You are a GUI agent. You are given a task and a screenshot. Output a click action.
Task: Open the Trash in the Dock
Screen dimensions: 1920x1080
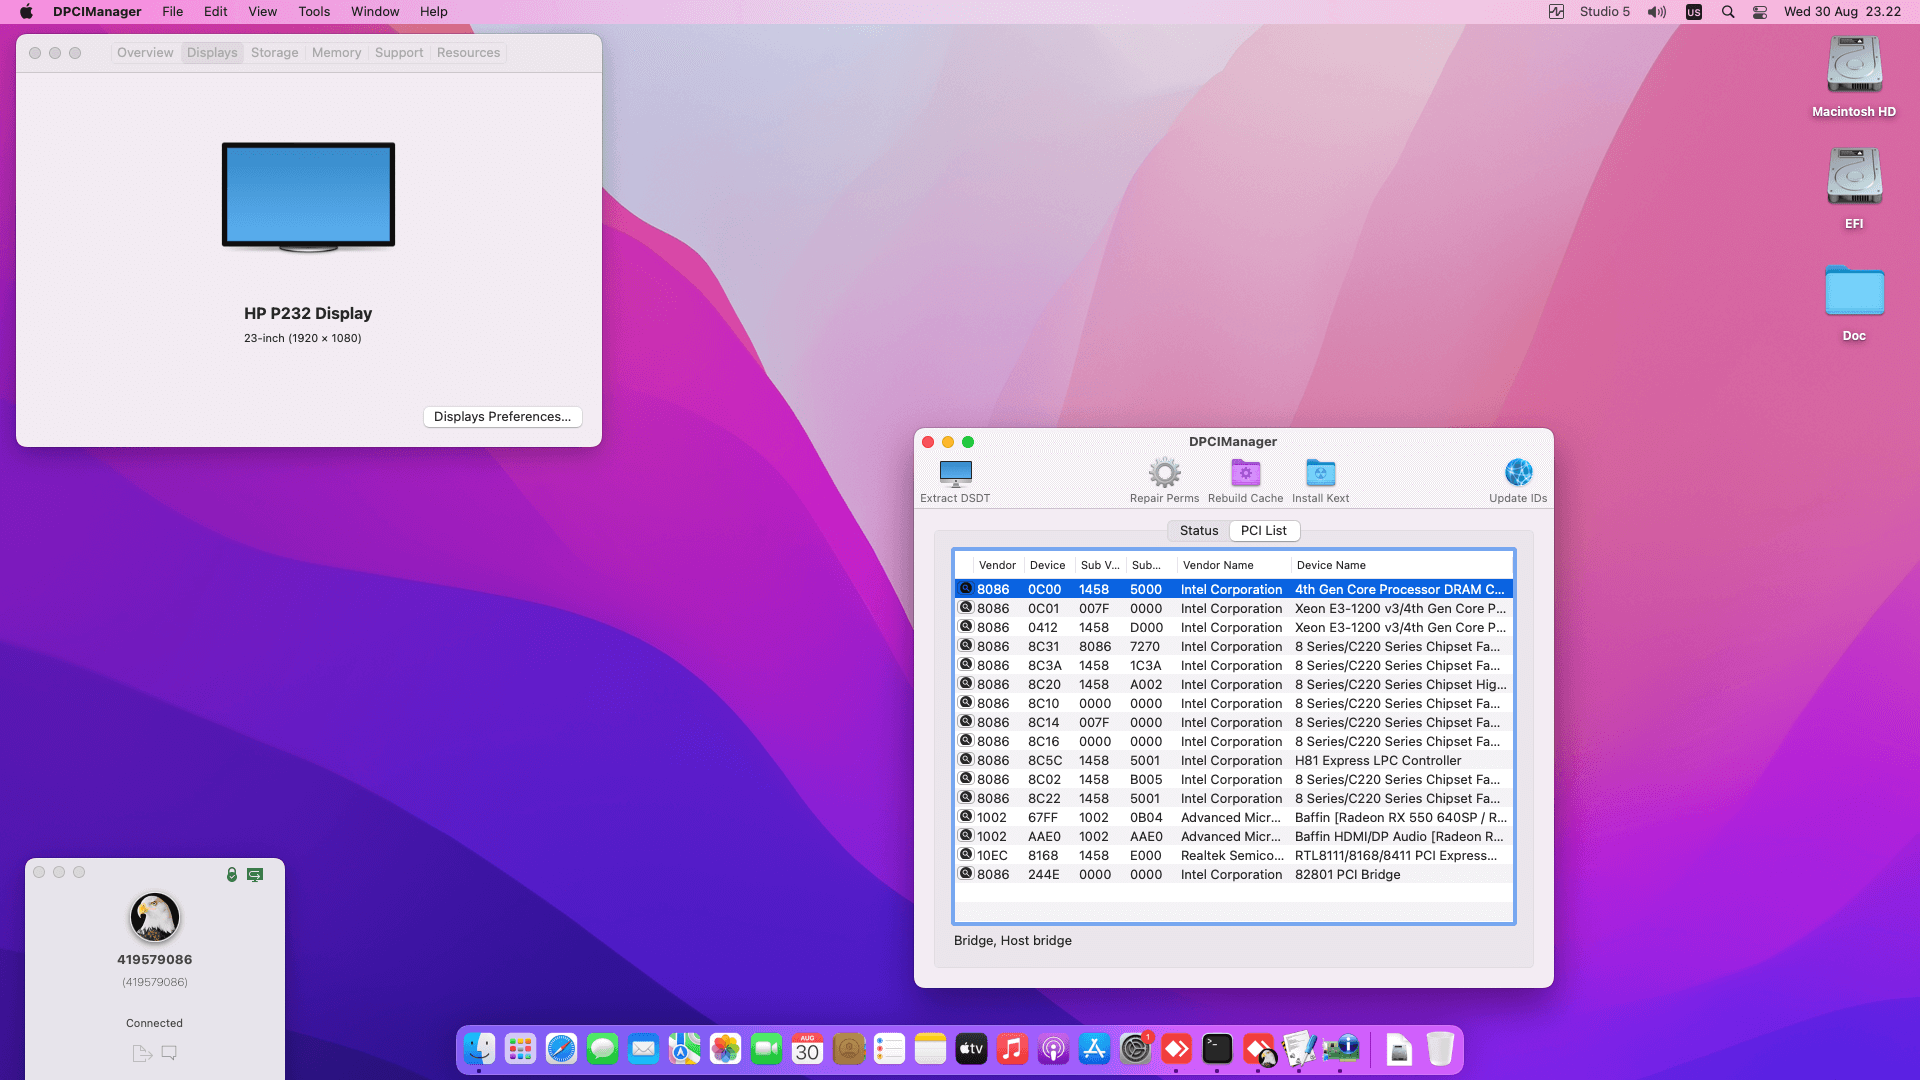pos(1440,1049)
